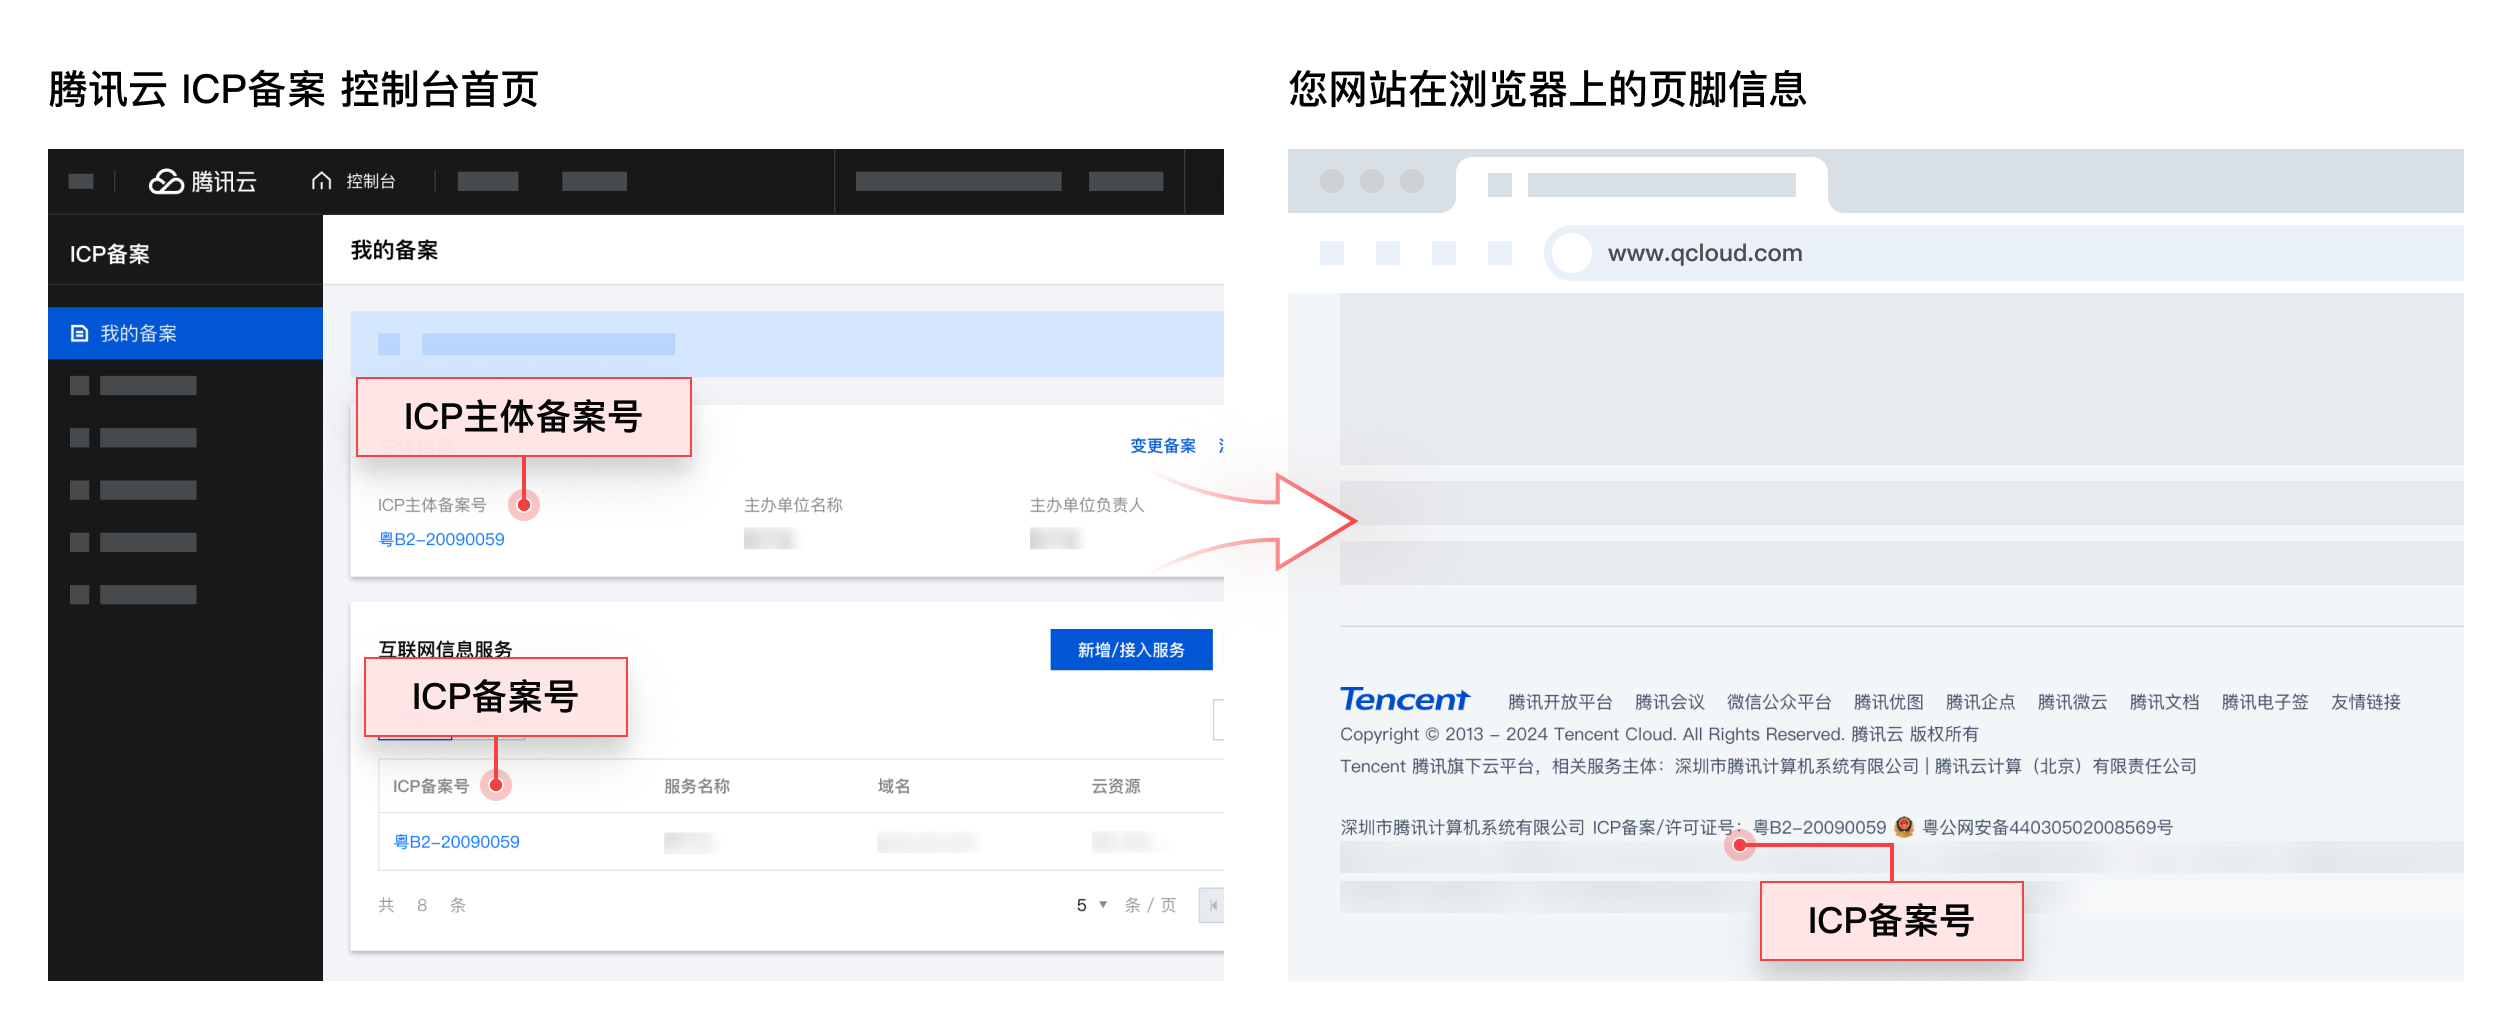2512x1029 pixels.
Task: Click the 云资源 column header
Action: (x=1116, y=786)
